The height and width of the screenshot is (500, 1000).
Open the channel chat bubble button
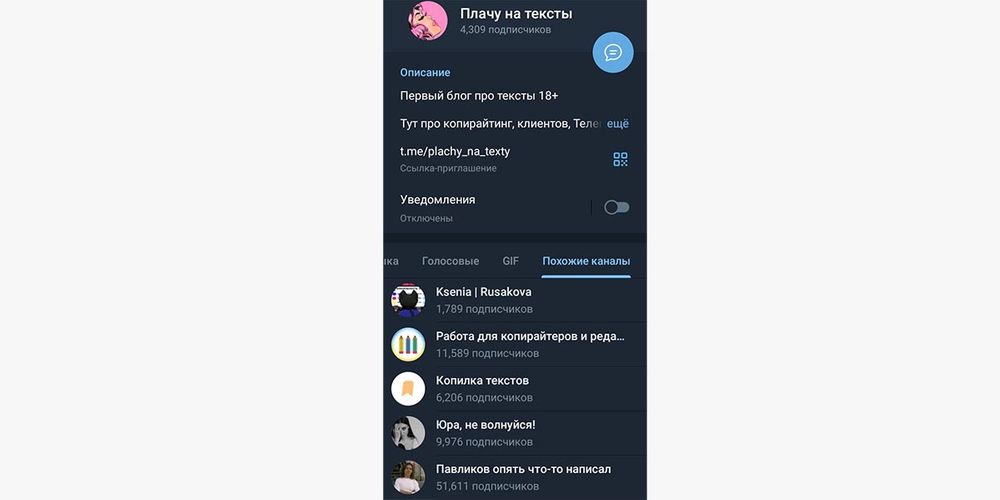pos(613,52)
